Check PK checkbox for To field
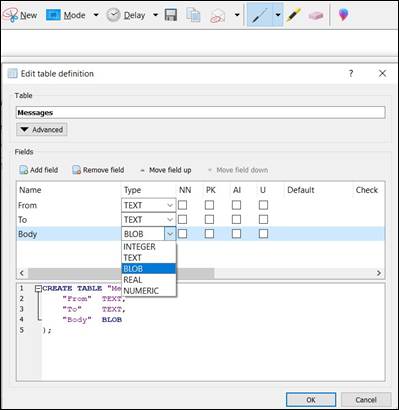Screen dimensions: 399x410 click(x=209, y=219)
